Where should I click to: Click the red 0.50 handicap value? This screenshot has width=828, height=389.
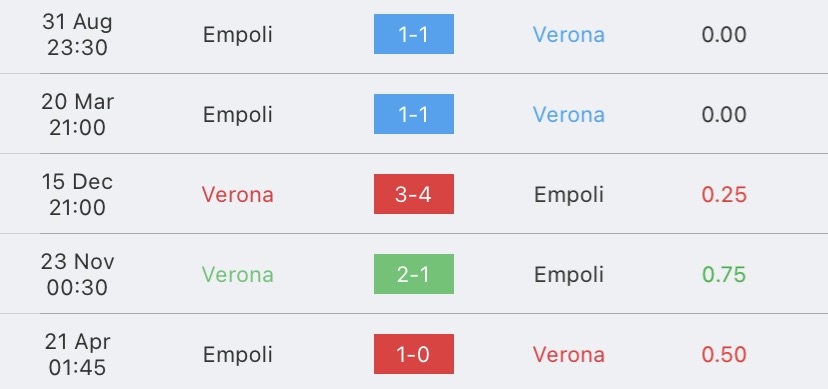724,354
